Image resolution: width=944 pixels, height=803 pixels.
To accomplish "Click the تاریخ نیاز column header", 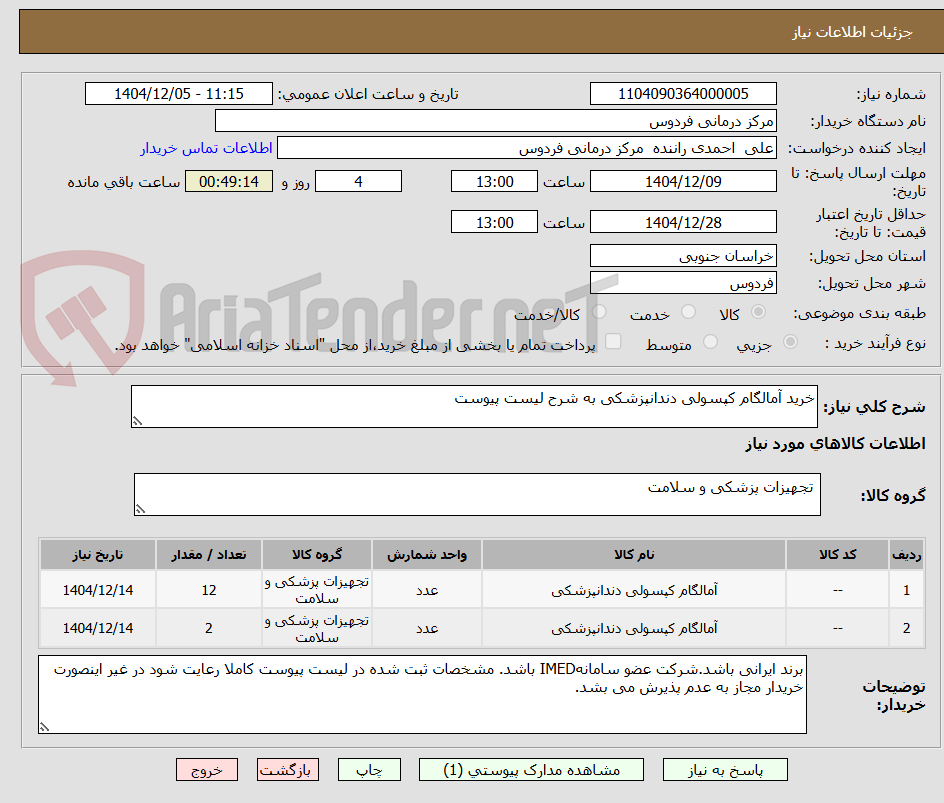I will [x=98, y=554].
